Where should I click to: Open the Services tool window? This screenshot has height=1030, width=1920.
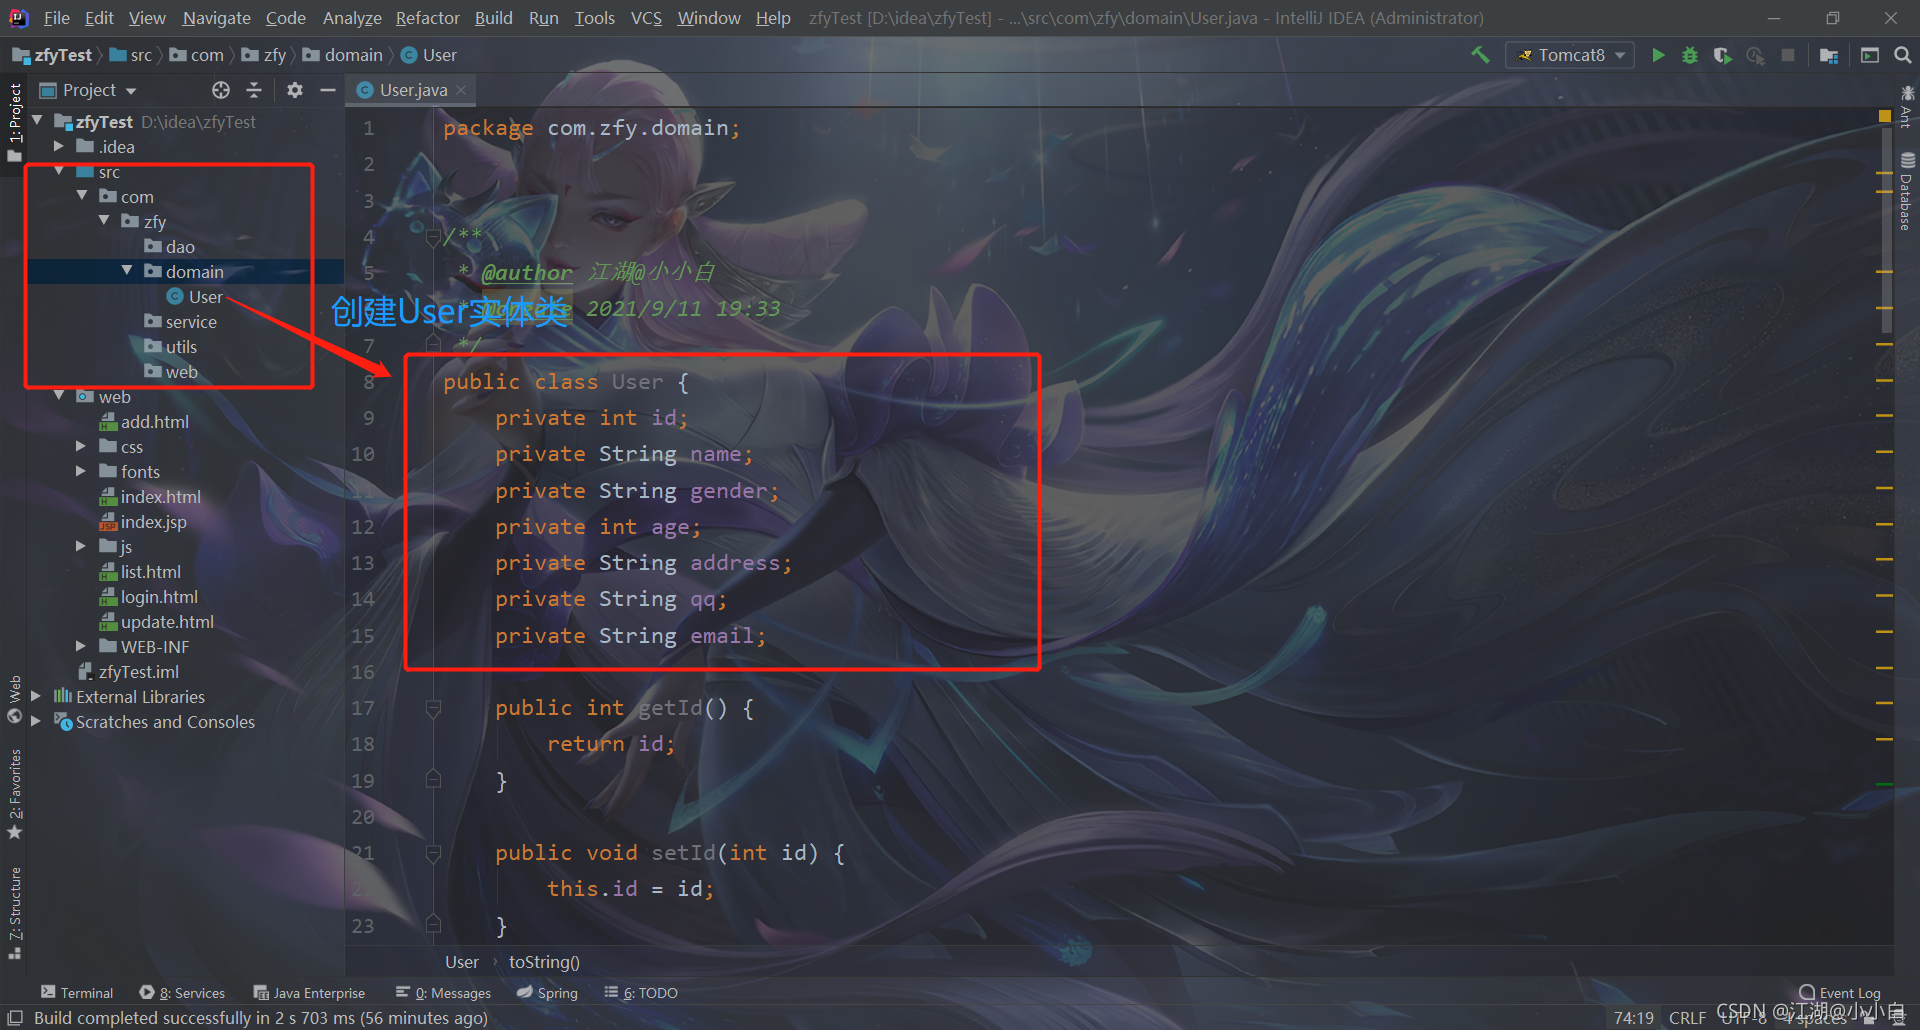click(182, 993)
